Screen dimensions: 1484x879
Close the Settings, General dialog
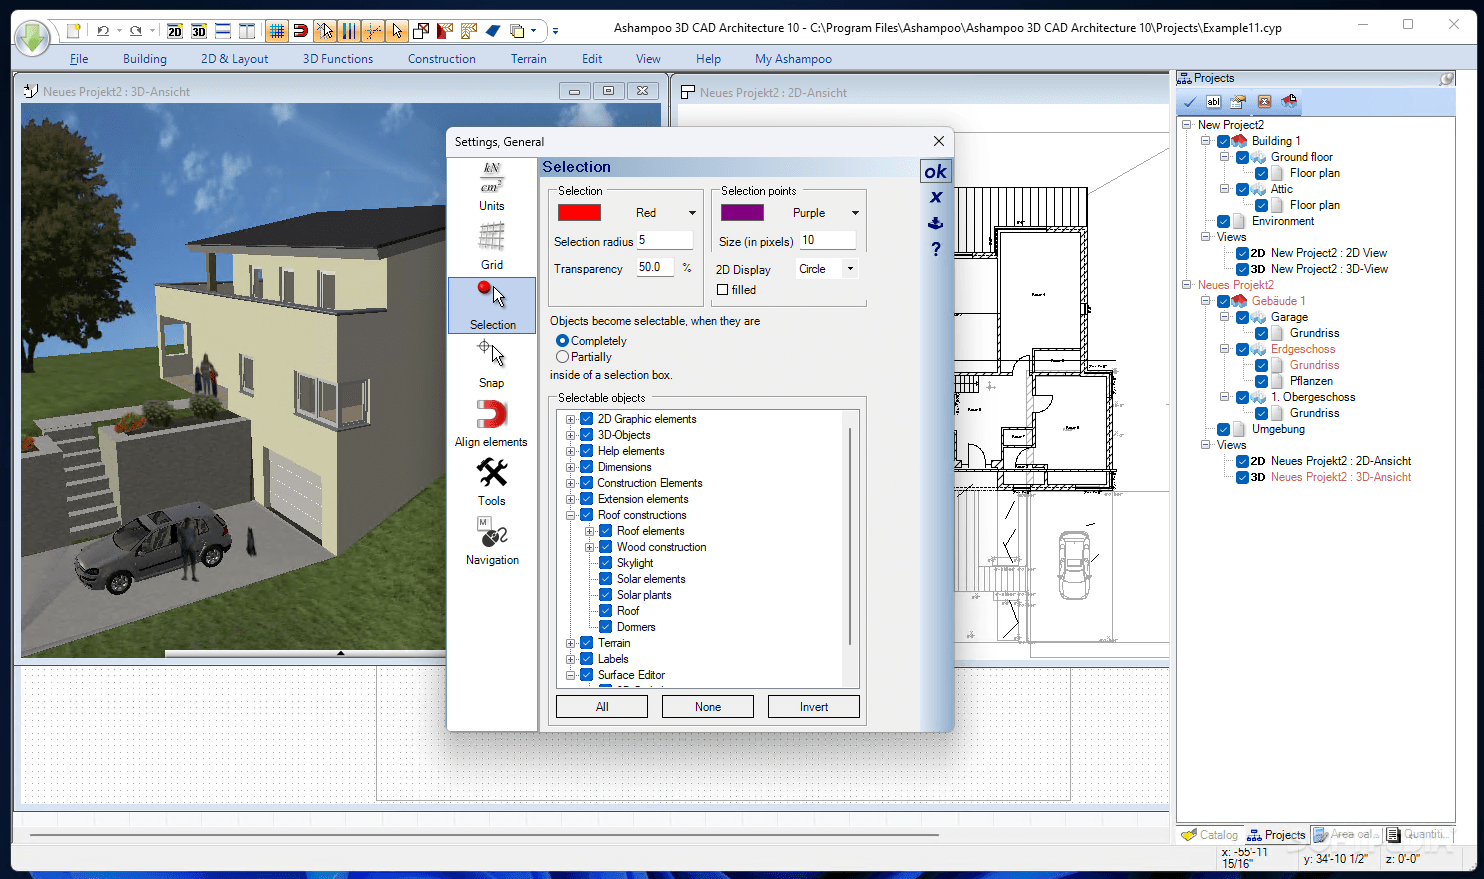click(x=938, y=141)
